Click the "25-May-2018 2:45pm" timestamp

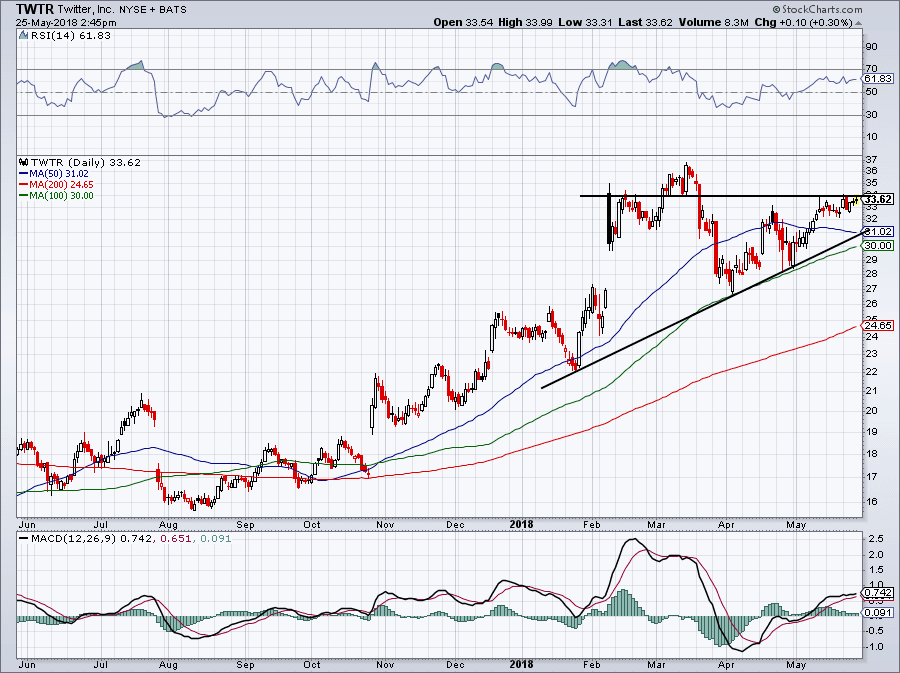click(66, 23)
